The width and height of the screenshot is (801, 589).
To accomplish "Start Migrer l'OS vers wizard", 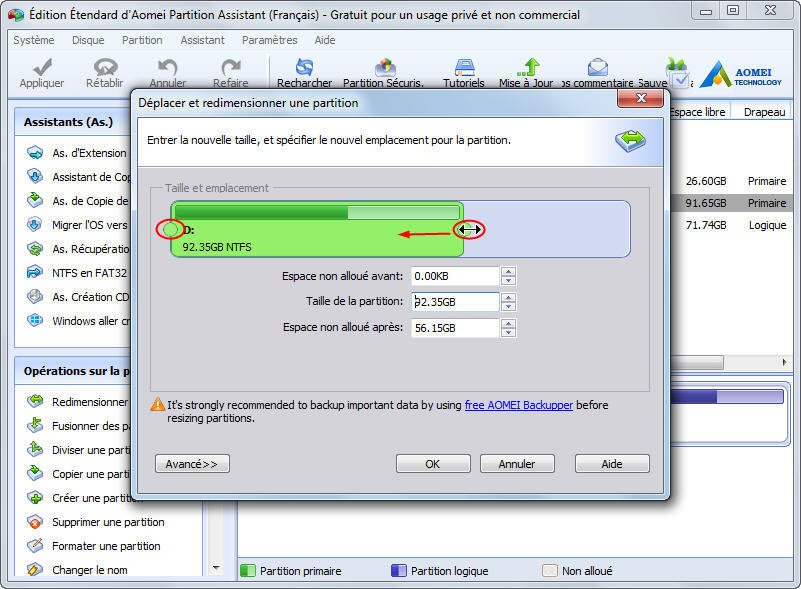I will (x=78, y=225).
